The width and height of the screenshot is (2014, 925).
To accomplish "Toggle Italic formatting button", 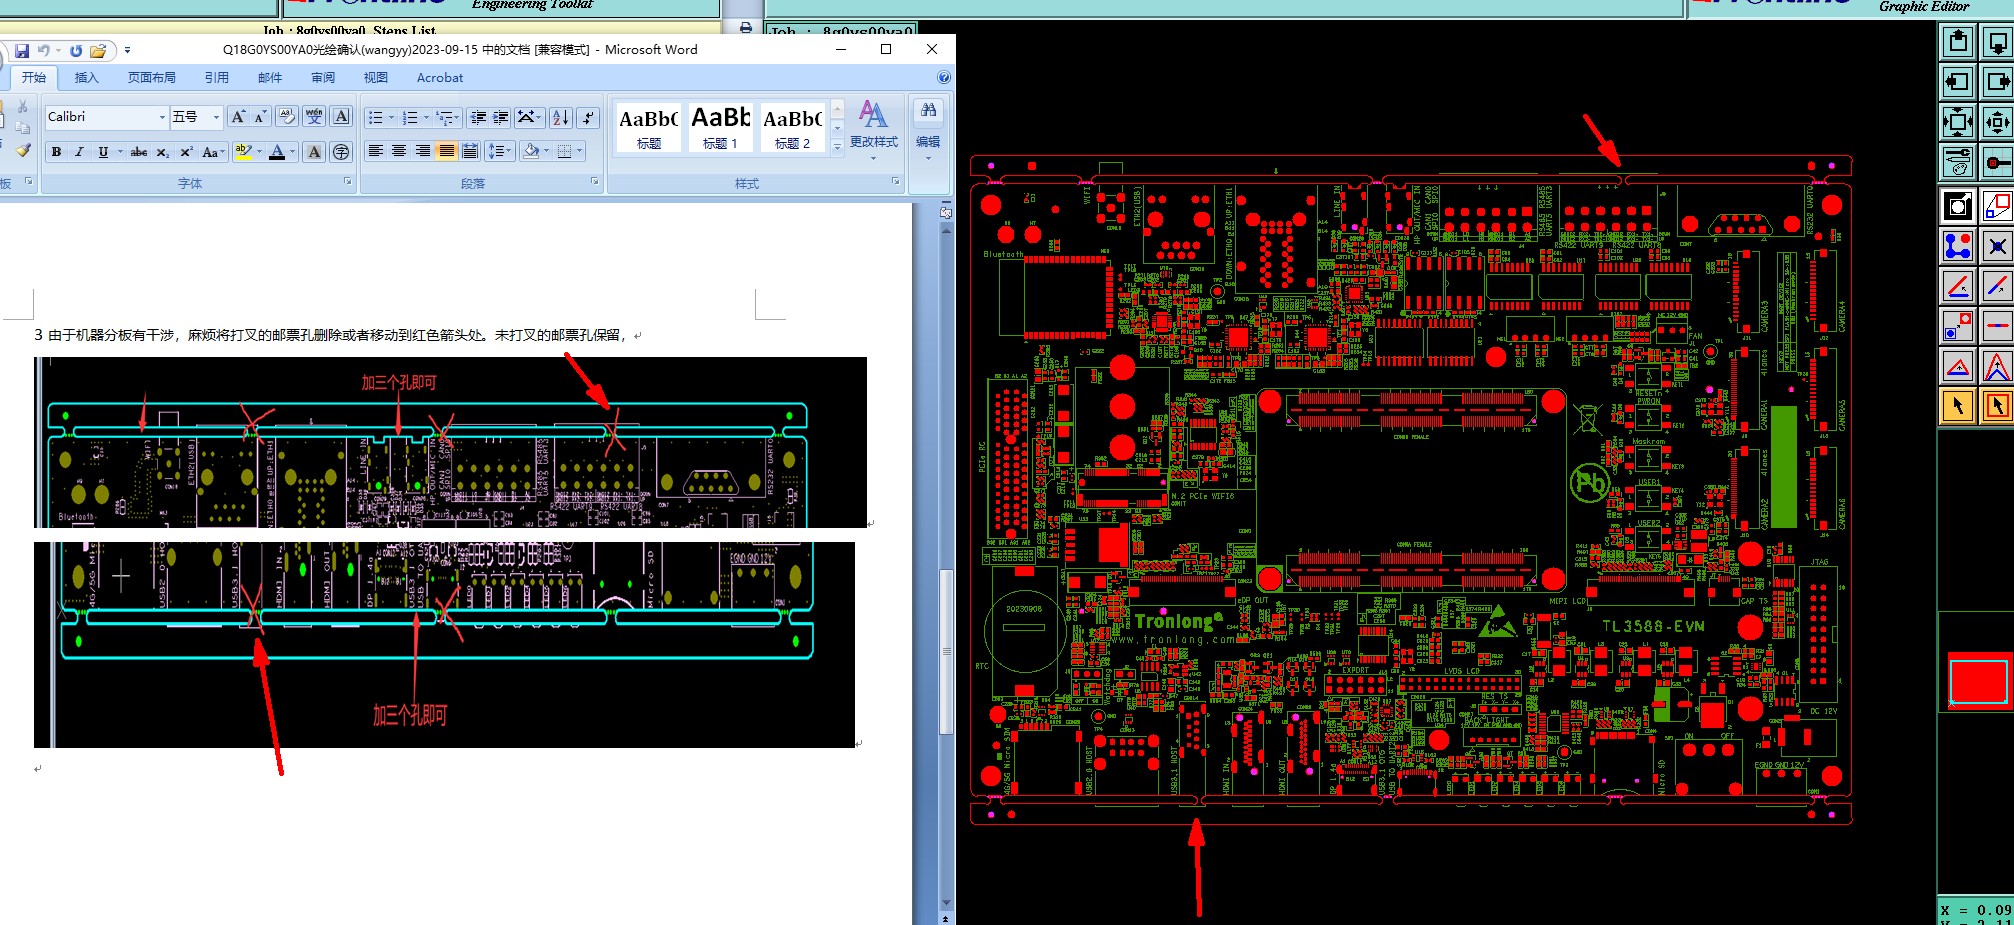I will 79,152.
